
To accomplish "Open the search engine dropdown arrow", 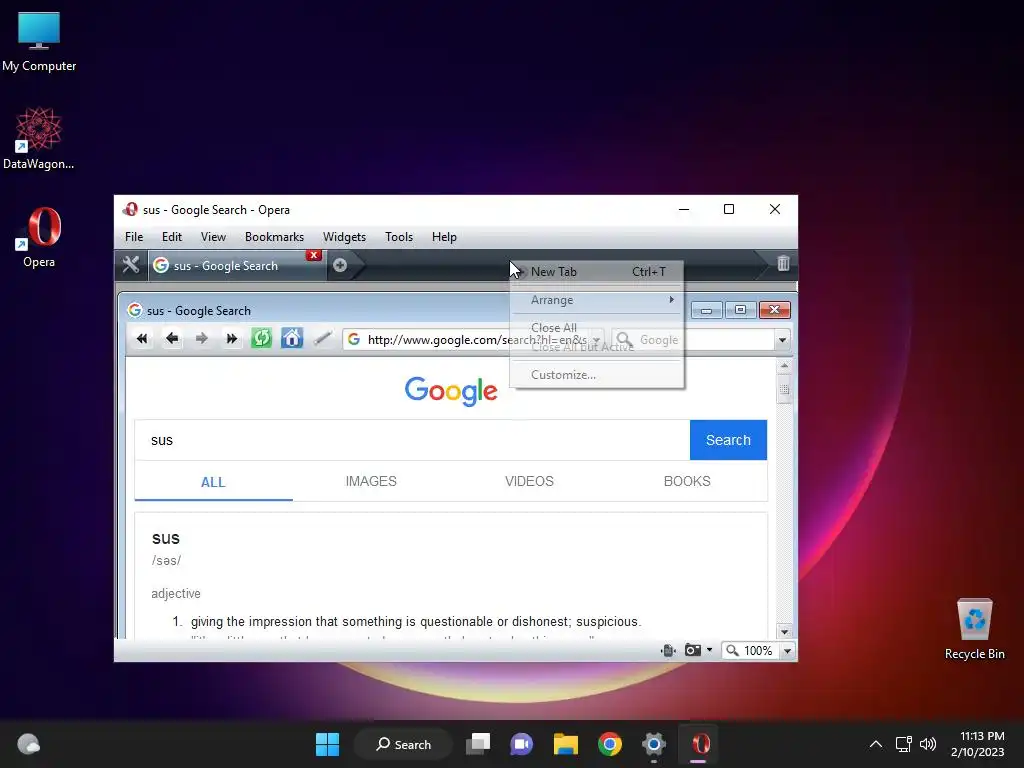I will pos(782,340).
